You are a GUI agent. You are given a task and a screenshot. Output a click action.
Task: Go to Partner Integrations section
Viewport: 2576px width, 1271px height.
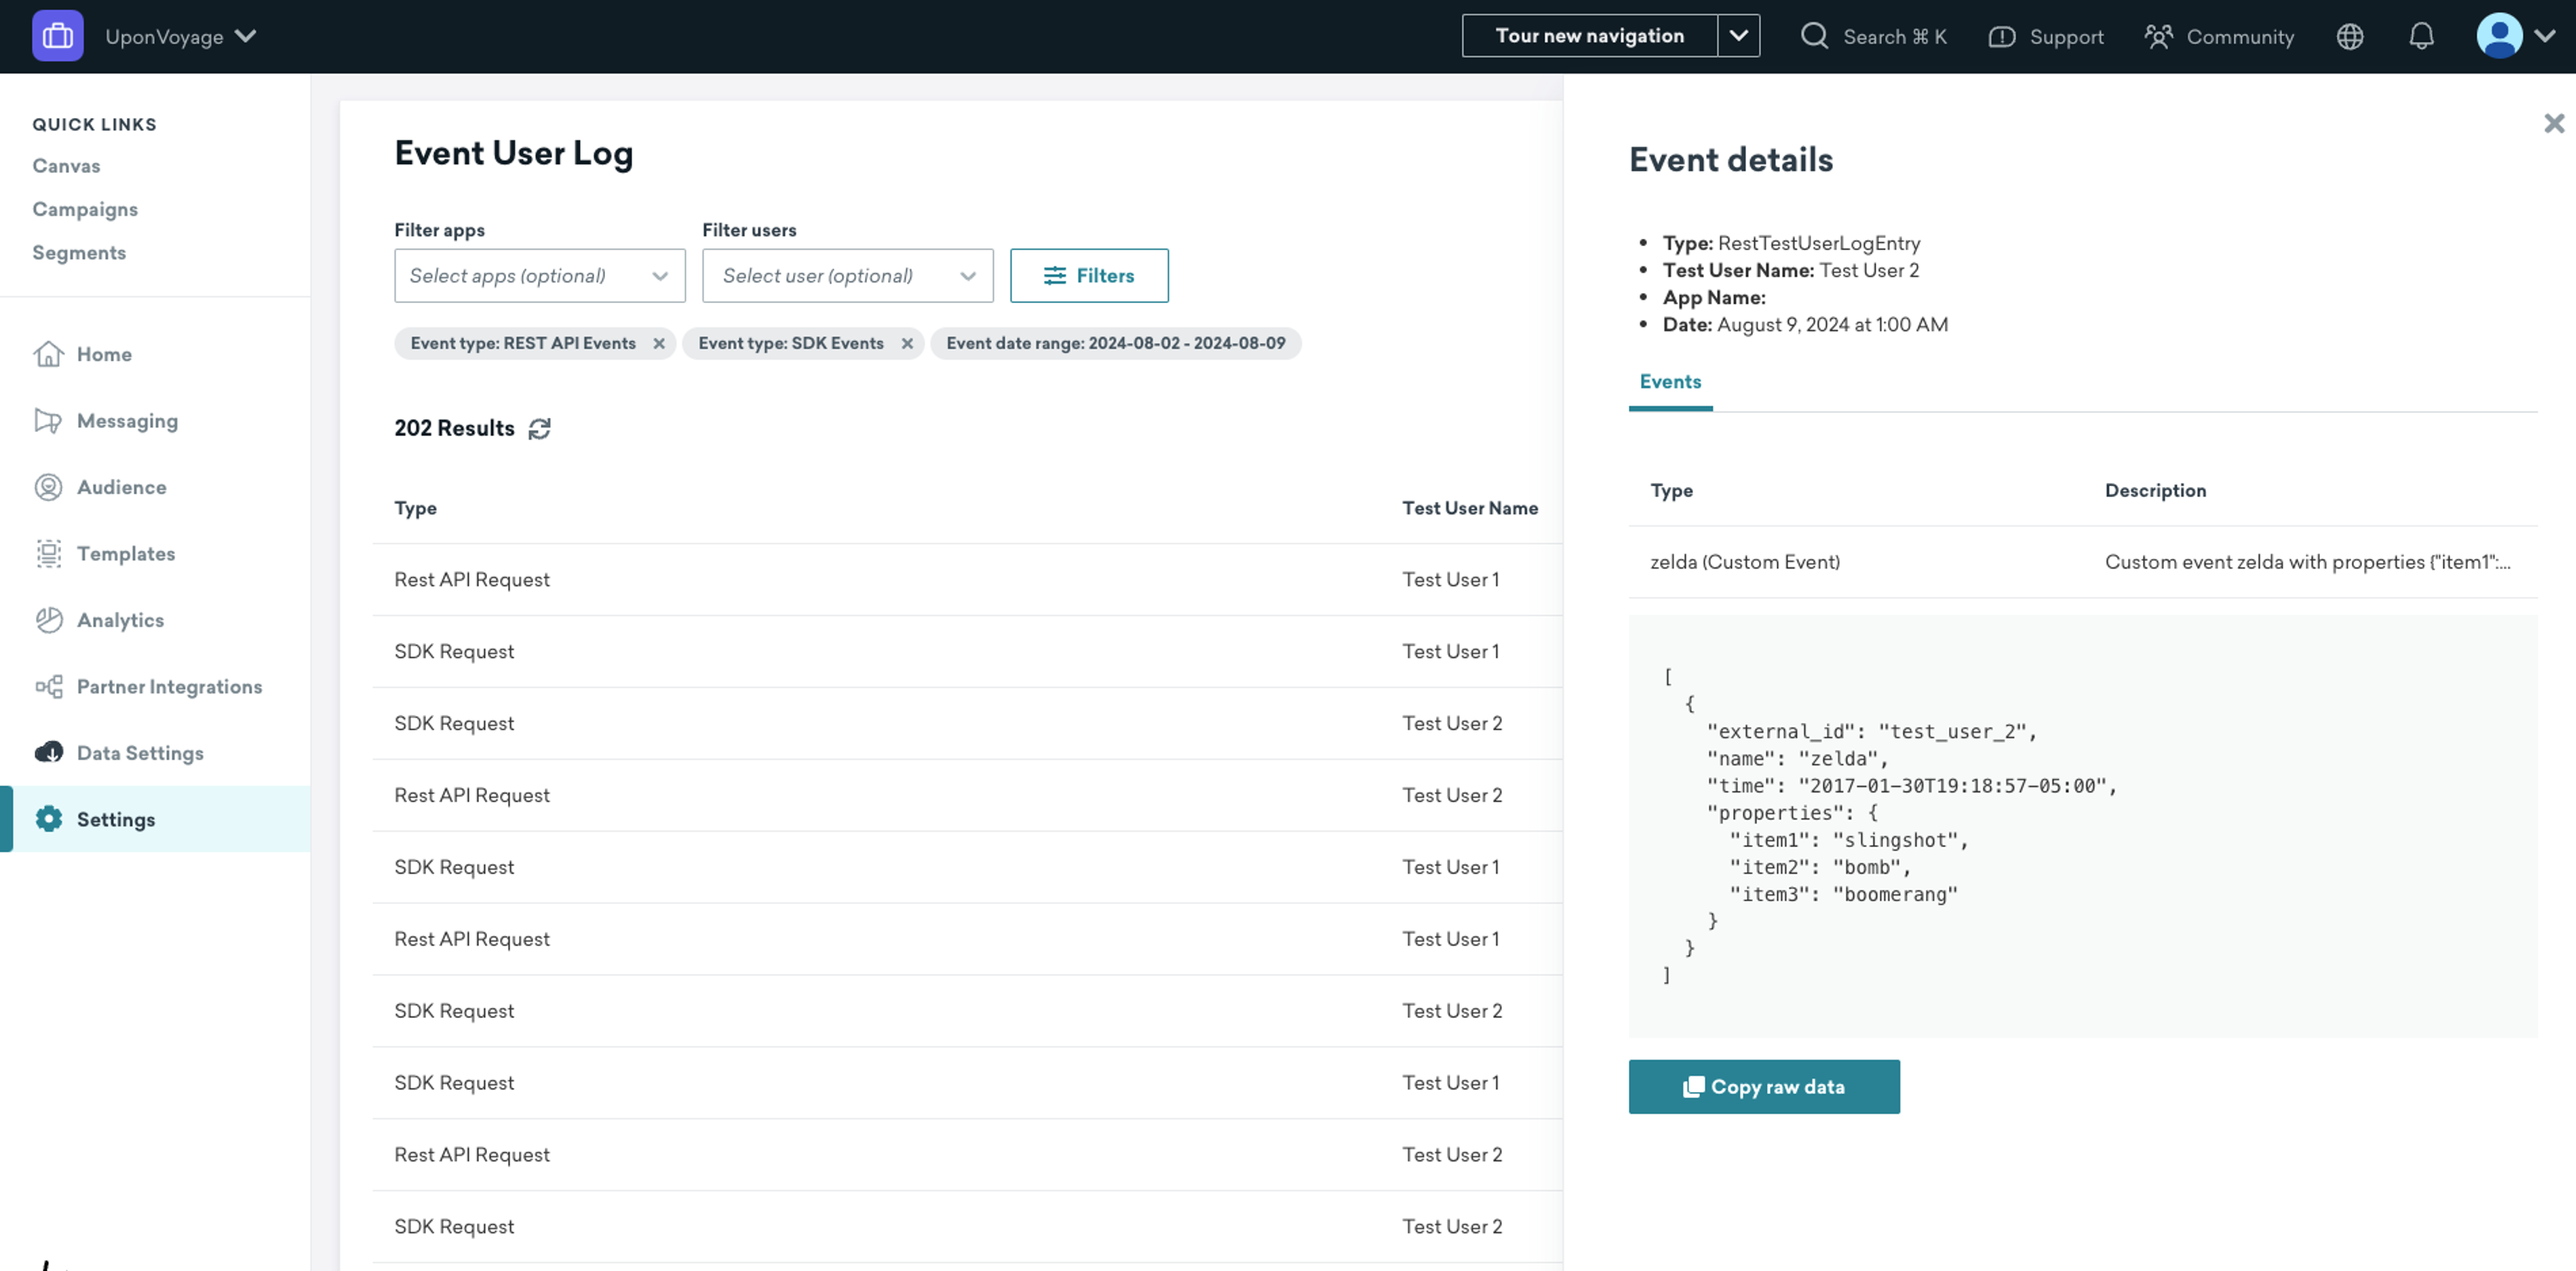tap(169, 686)
